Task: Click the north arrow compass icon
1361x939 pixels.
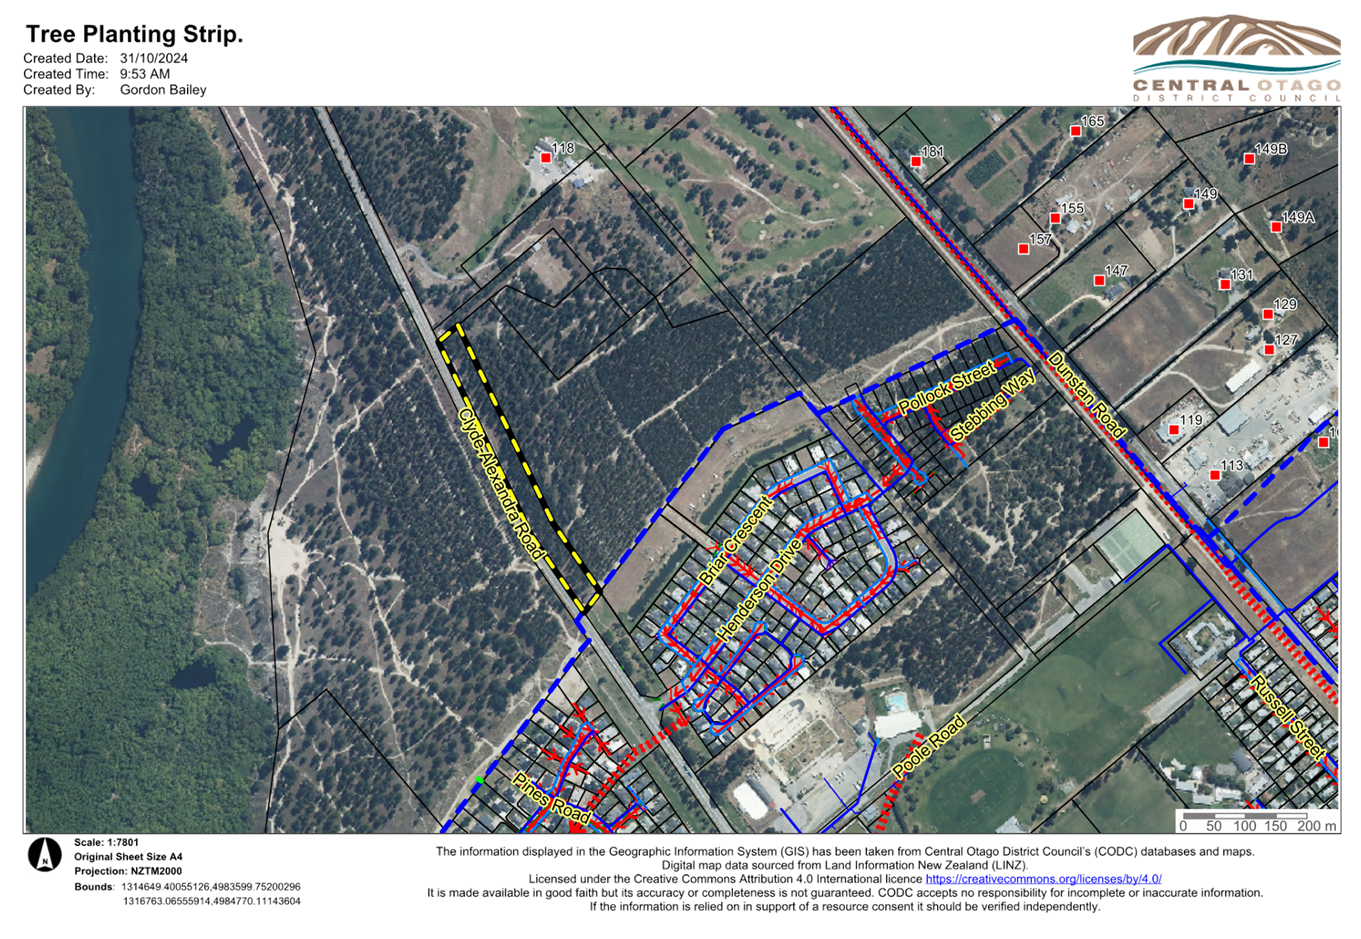Action: coord(44,856)
